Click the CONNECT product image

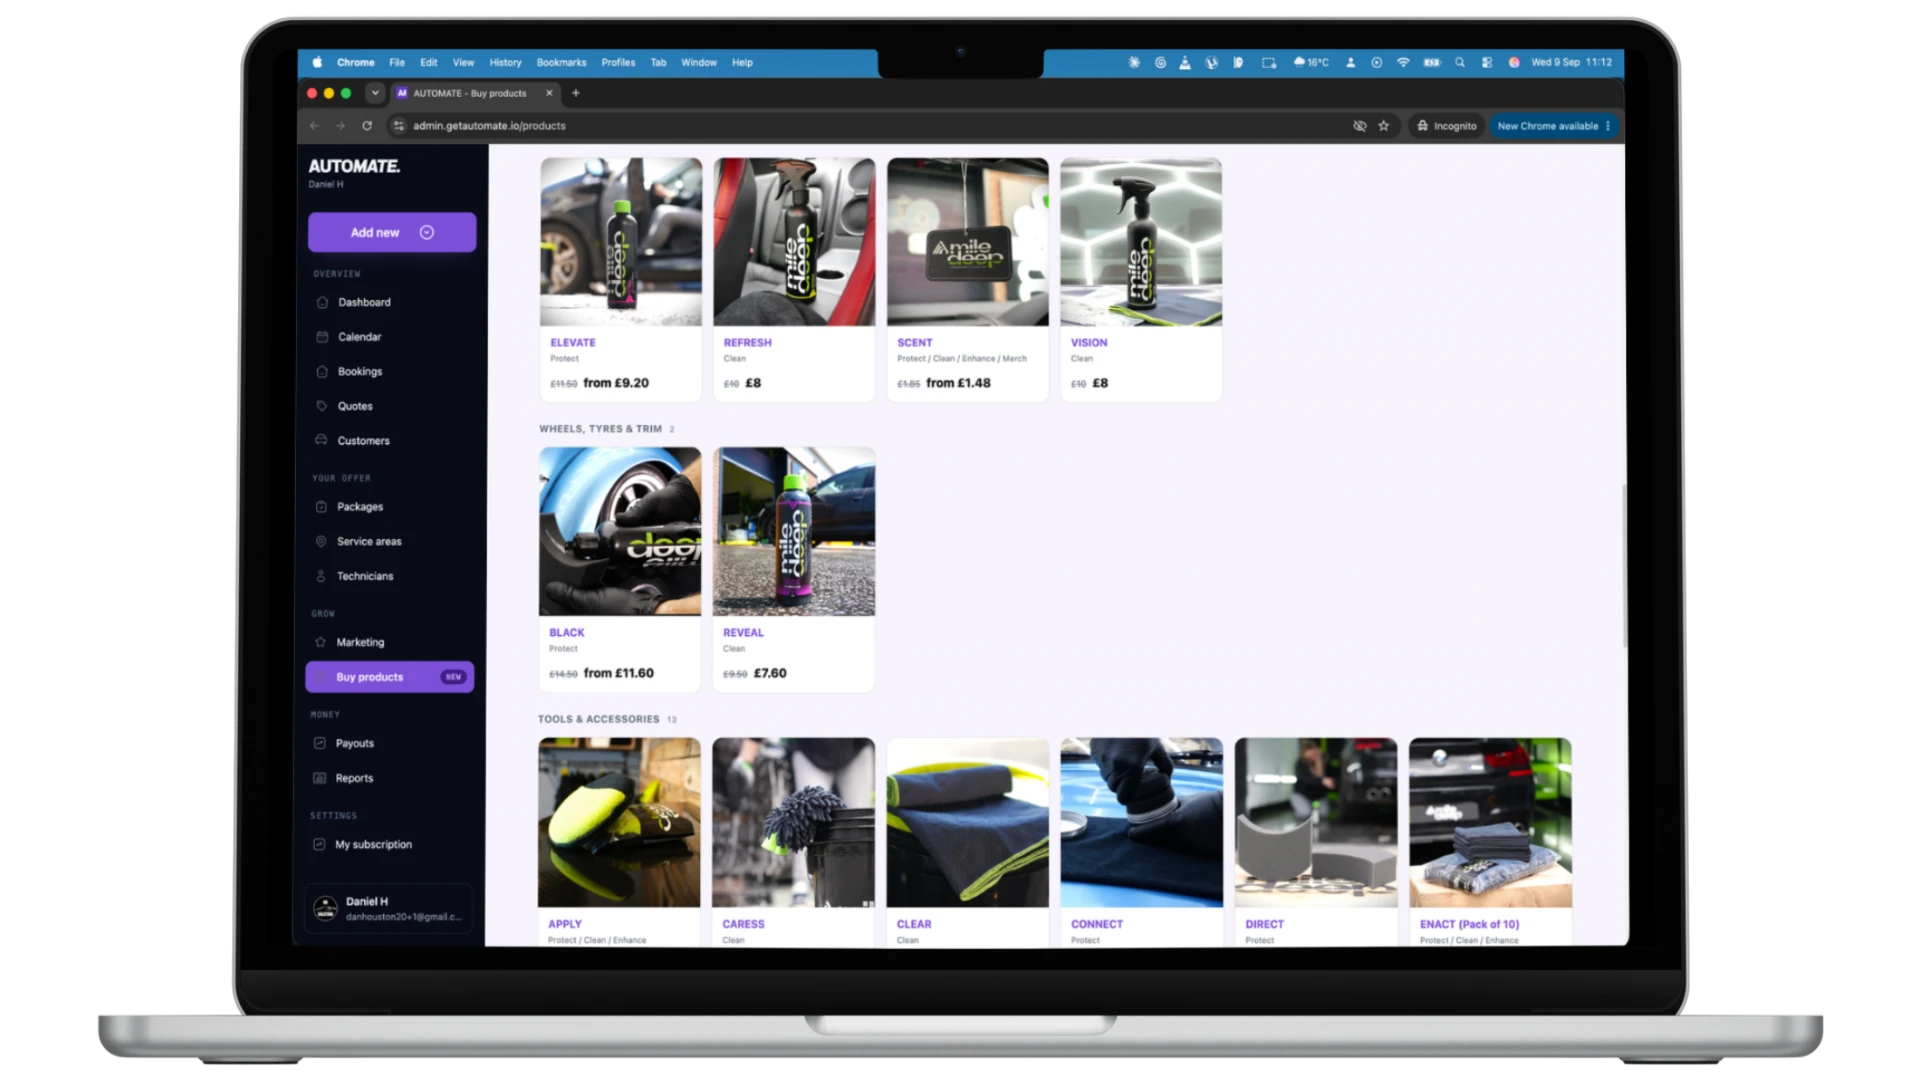(x=1142, y=822)
